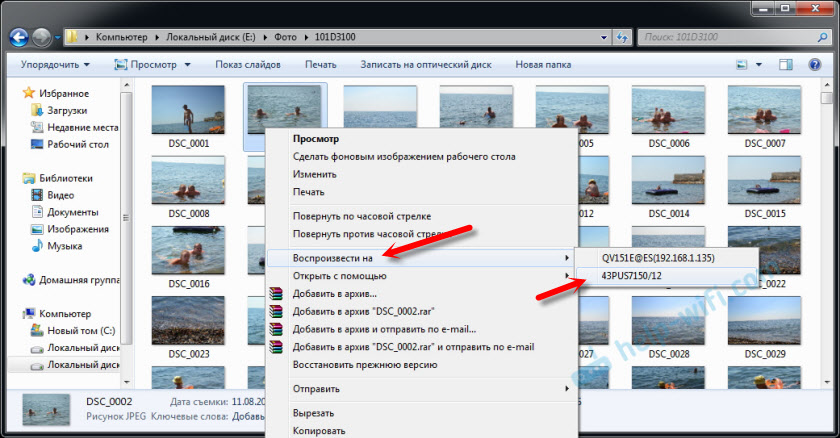Toggle the preview pane icon
840x438 pixels.
786,65
